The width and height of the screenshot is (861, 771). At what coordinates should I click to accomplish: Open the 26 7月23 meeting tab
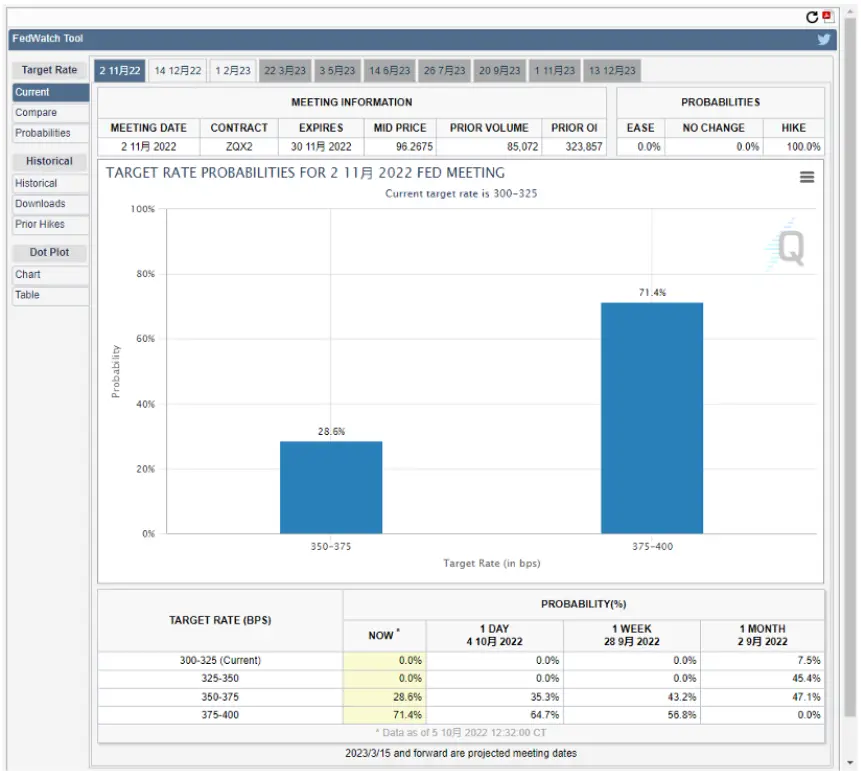(x=444, y=70)
